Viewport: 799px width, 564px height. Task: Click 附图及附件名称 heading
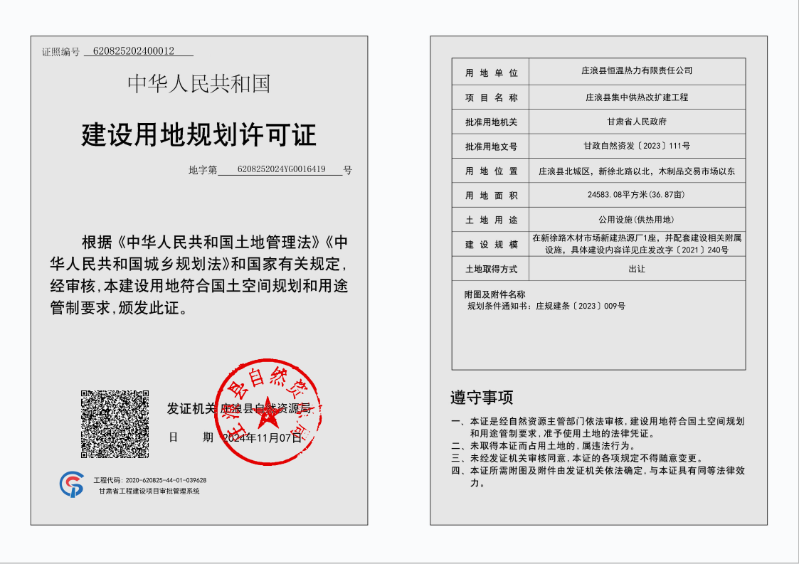(495, 294)
